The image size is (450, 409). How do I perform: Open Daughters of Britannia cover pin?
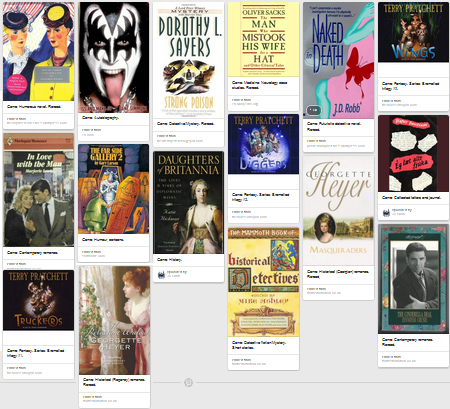pos(189,203)
